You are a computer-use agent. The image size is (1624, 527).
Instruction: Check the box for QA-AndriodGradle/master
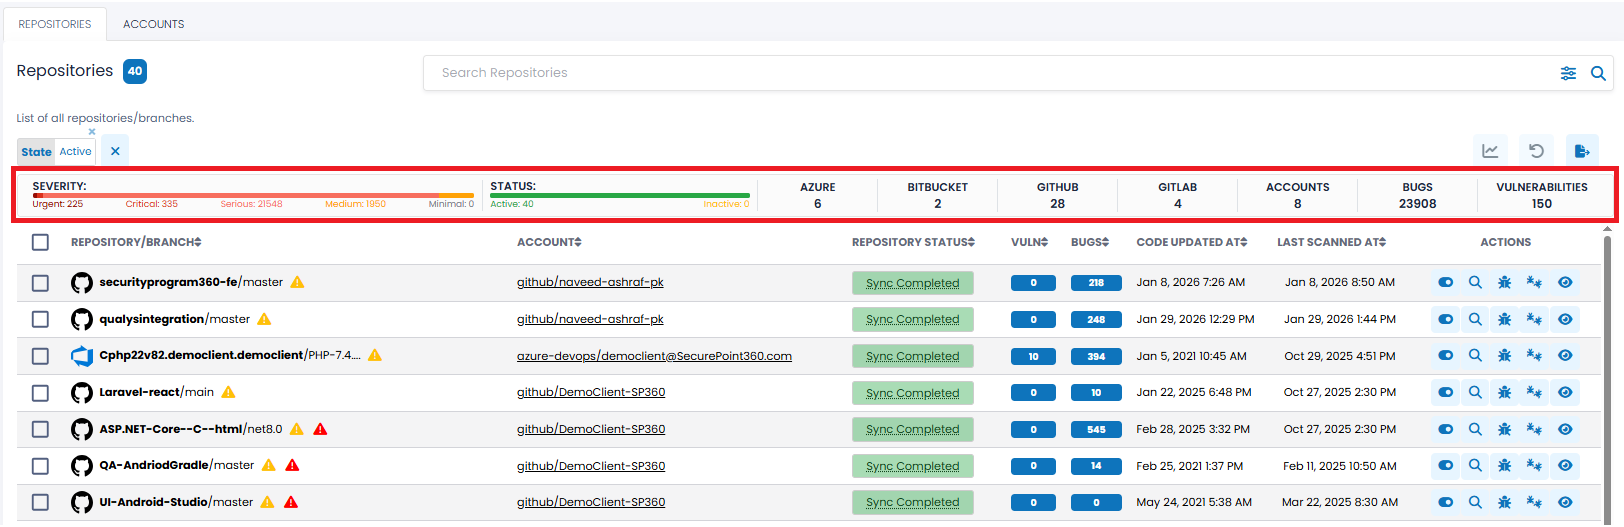40,466
